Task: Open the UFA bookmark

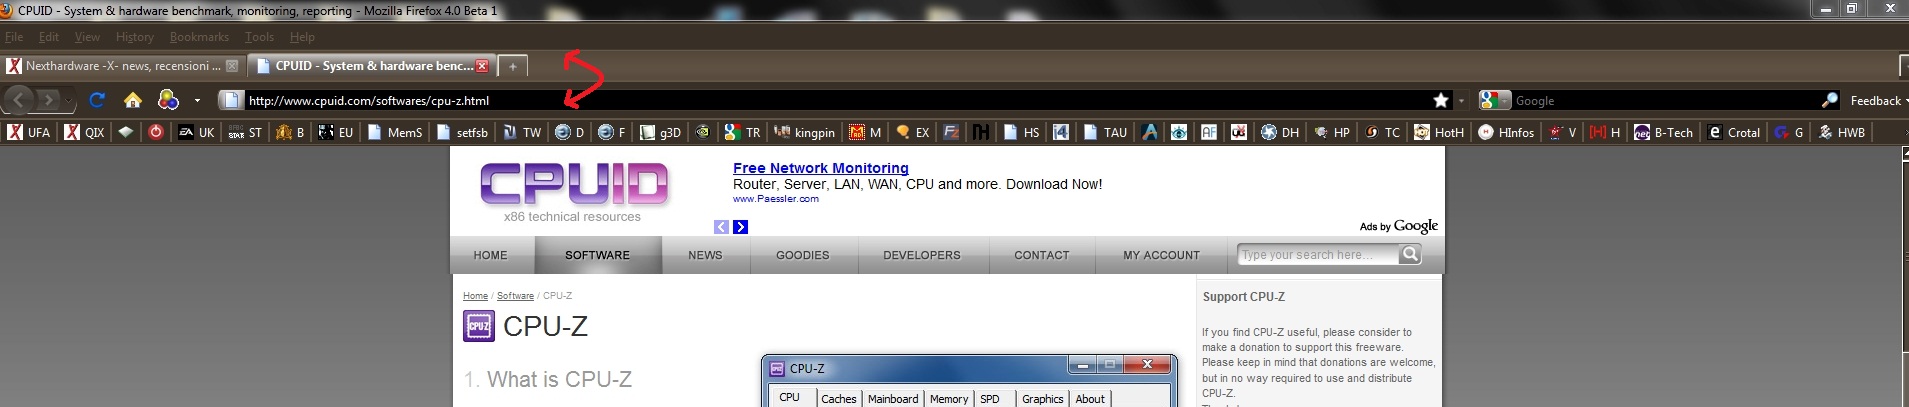Action: (x=29, y=132)
